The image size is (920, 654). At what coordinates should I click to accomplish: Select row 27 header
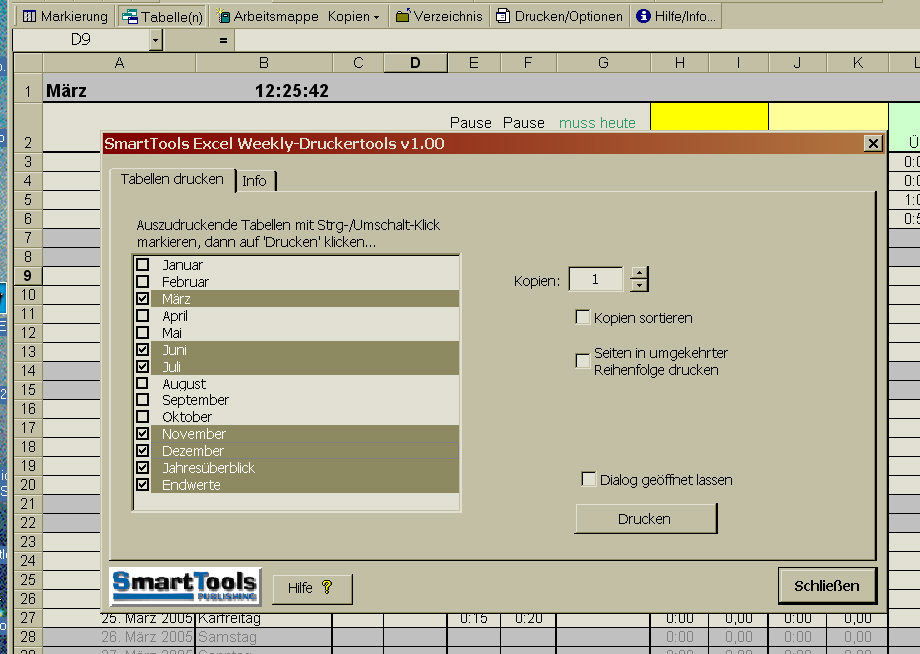click(28, 618)
